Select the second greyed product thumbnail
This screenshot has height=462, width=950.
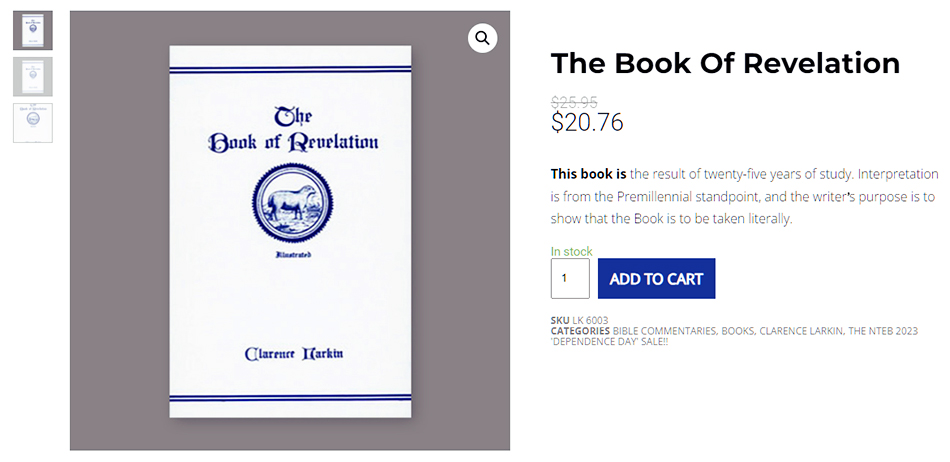coord(33,76)
